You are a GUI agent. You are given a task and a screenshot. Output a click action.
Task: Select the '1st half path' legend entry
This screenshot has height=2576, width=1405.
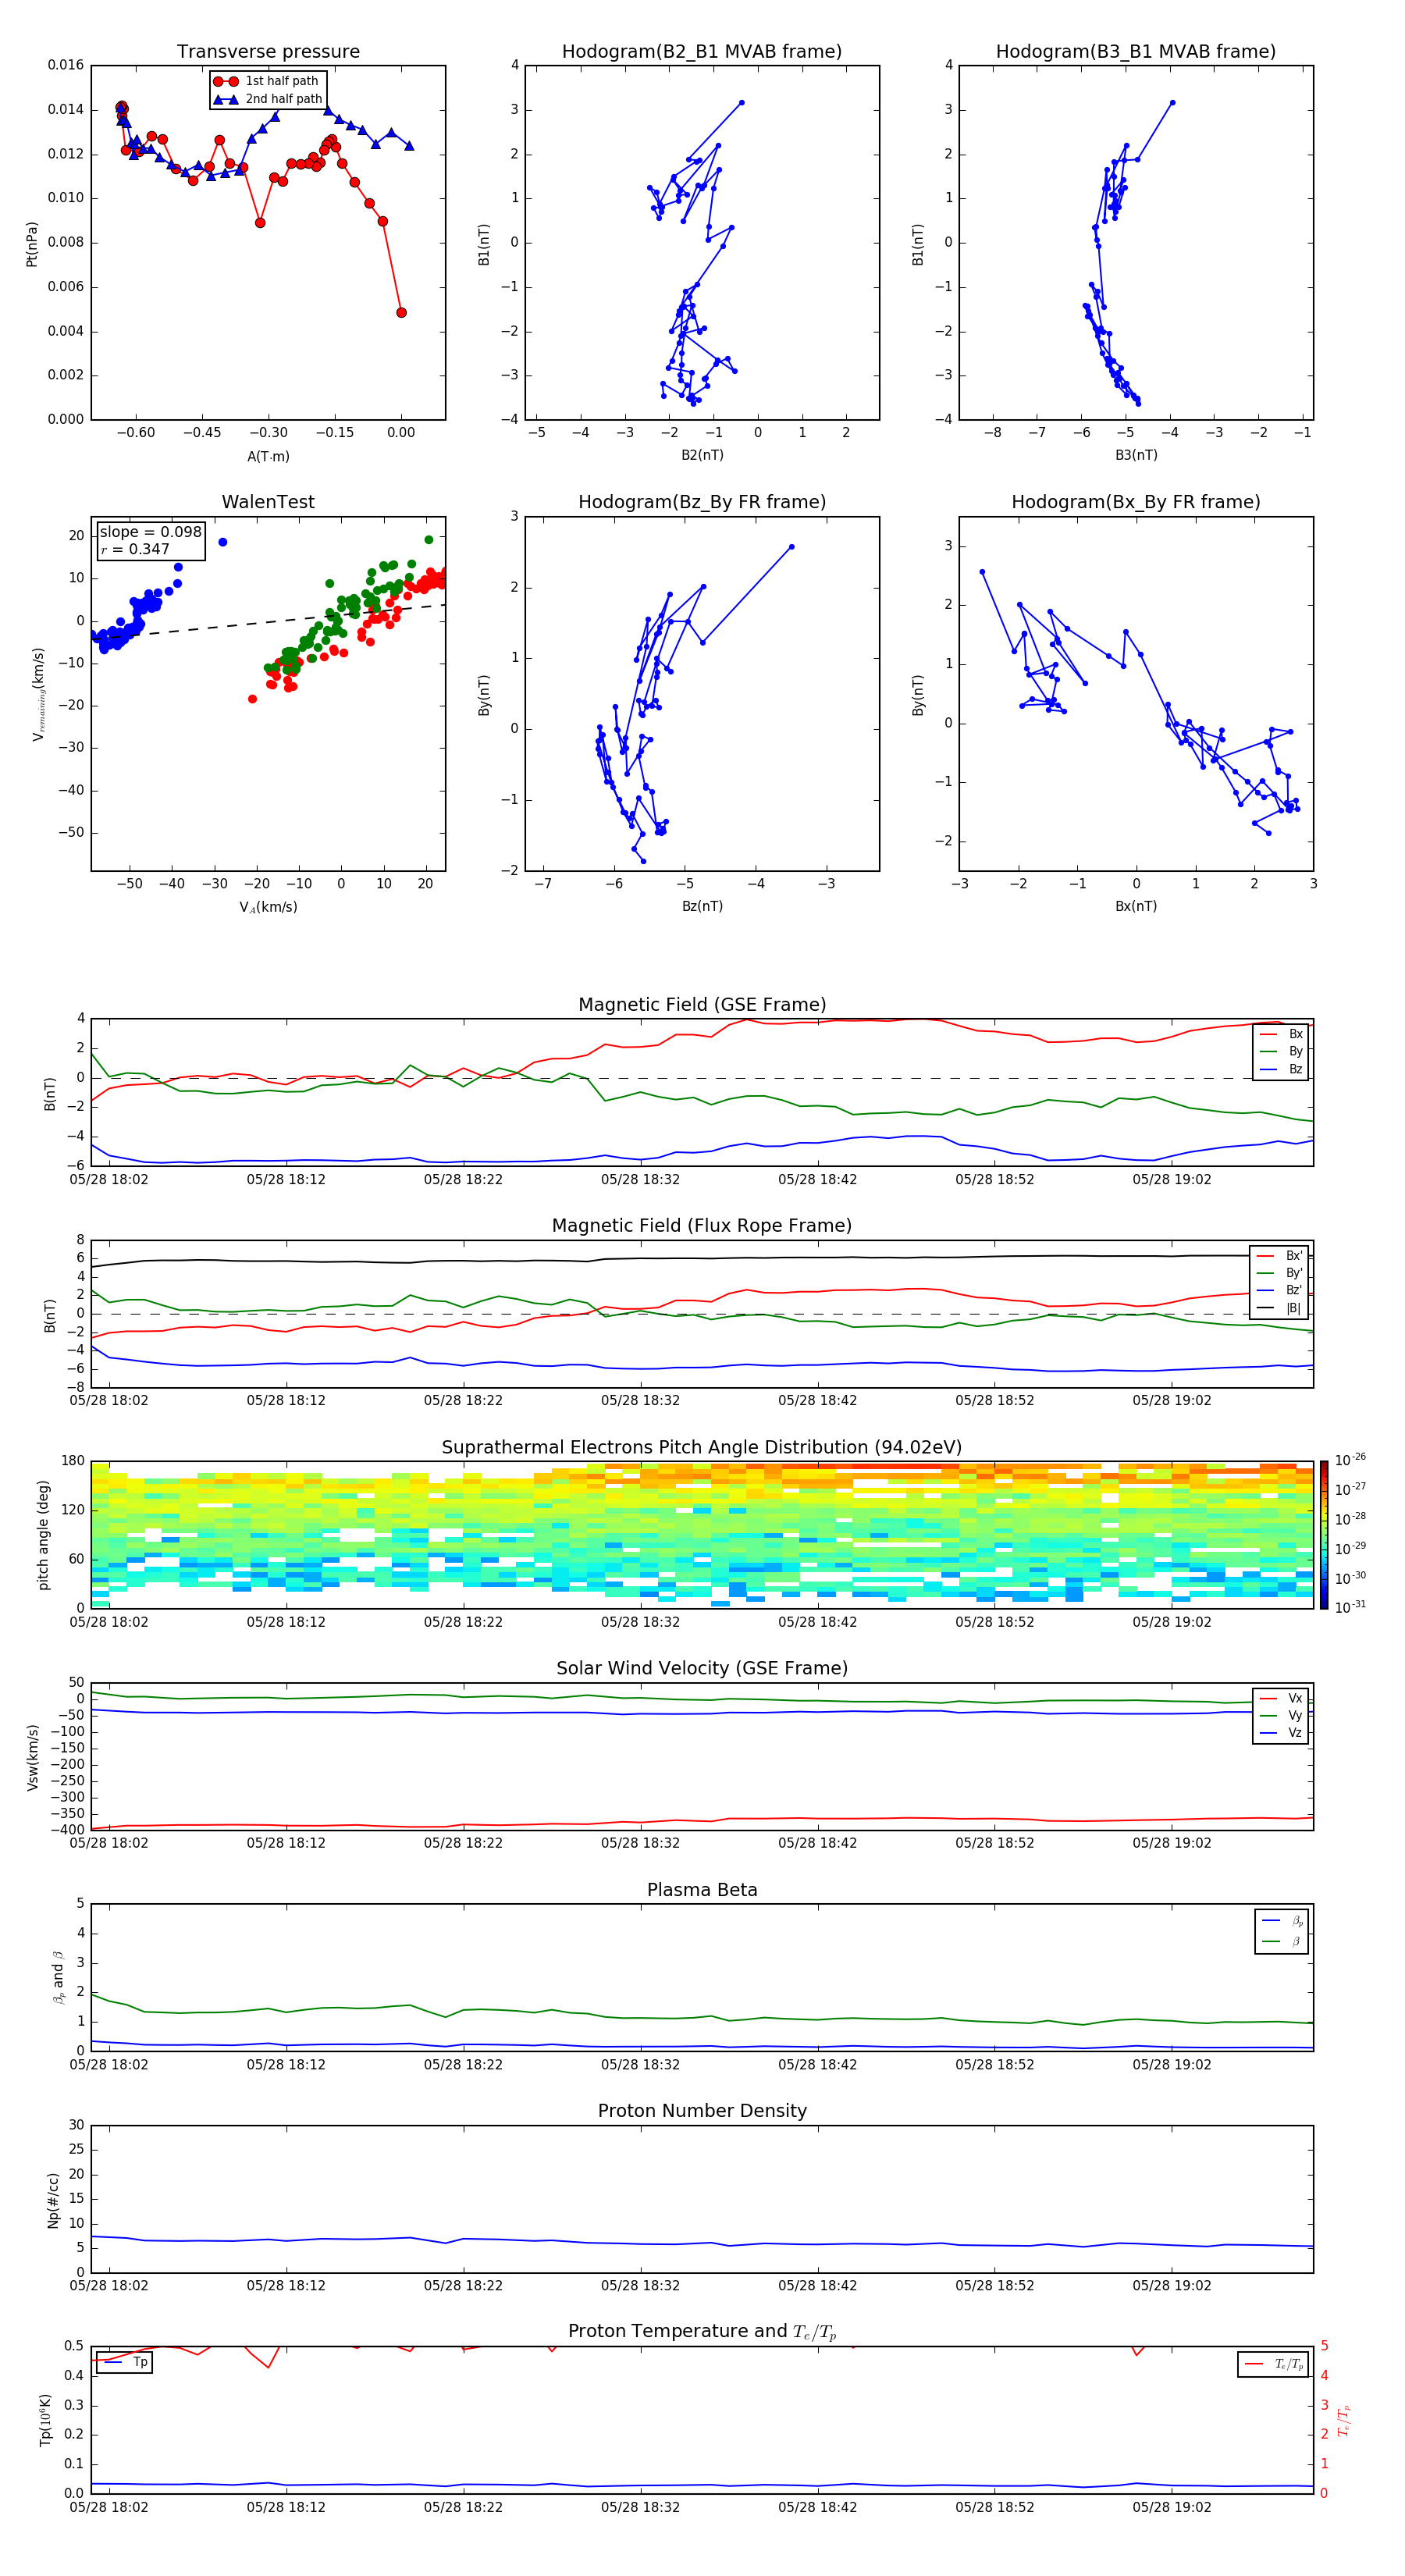coord(268,81)
